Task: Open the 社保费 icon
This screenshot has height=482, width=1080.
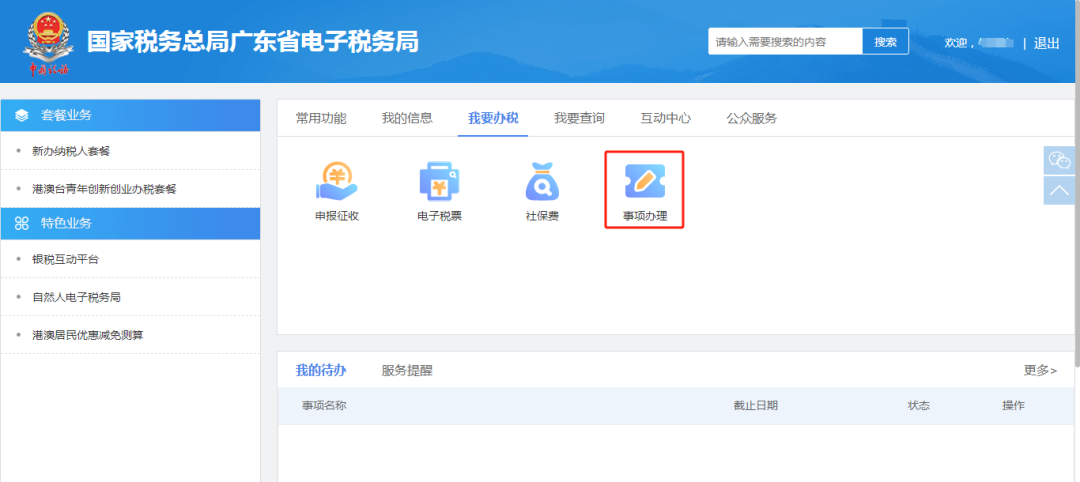Action: point(542,192)
